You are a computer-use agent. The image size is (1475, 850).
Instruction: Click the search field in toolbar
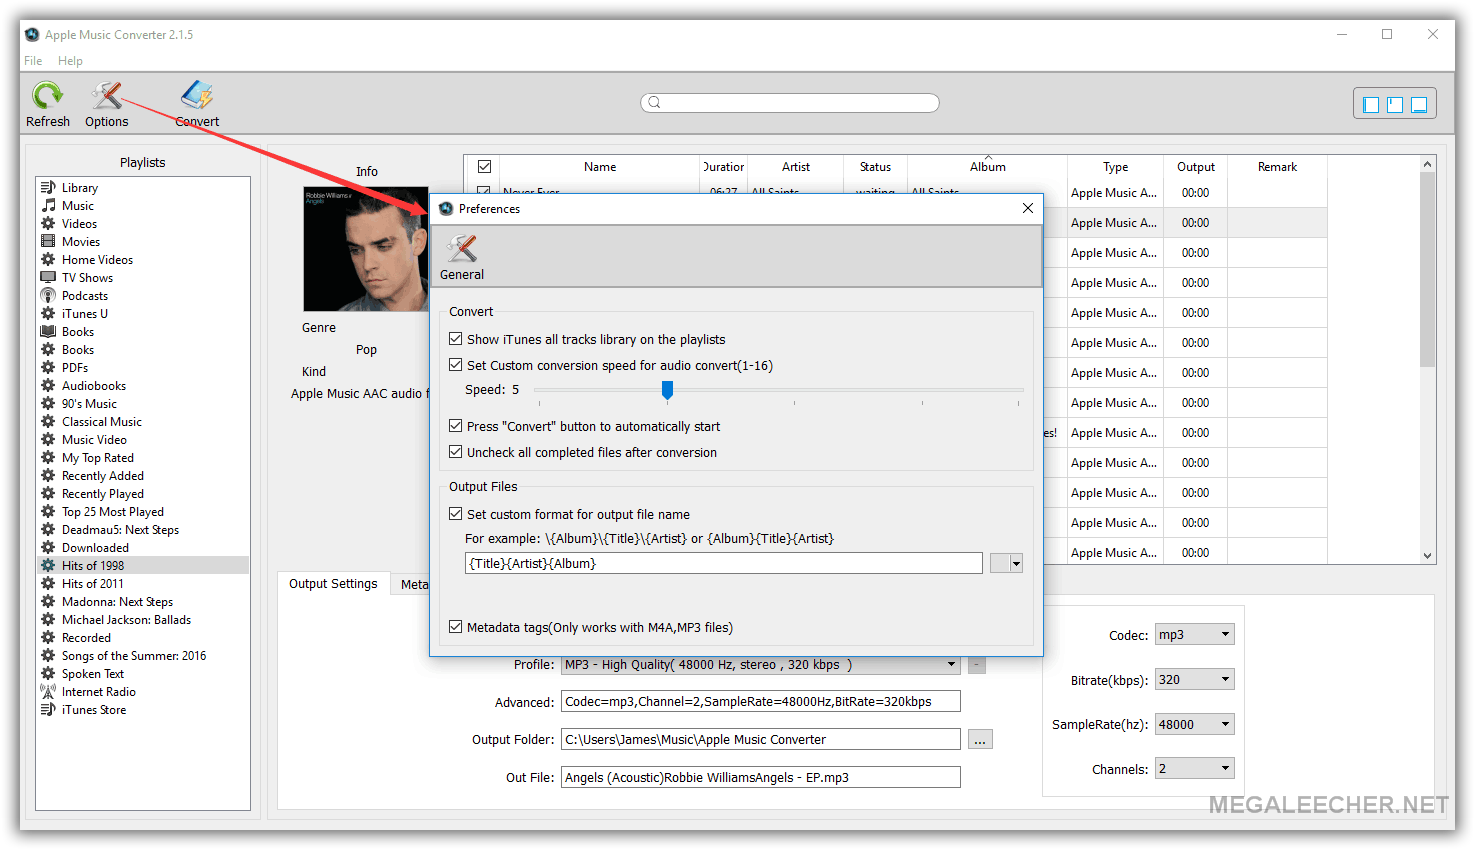point(790,103)
